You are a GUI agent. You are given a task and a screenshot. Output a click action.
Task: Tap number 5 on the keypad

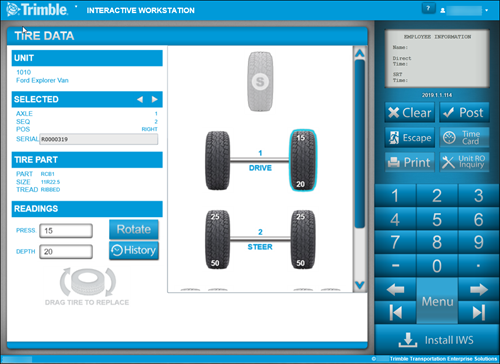437,220
